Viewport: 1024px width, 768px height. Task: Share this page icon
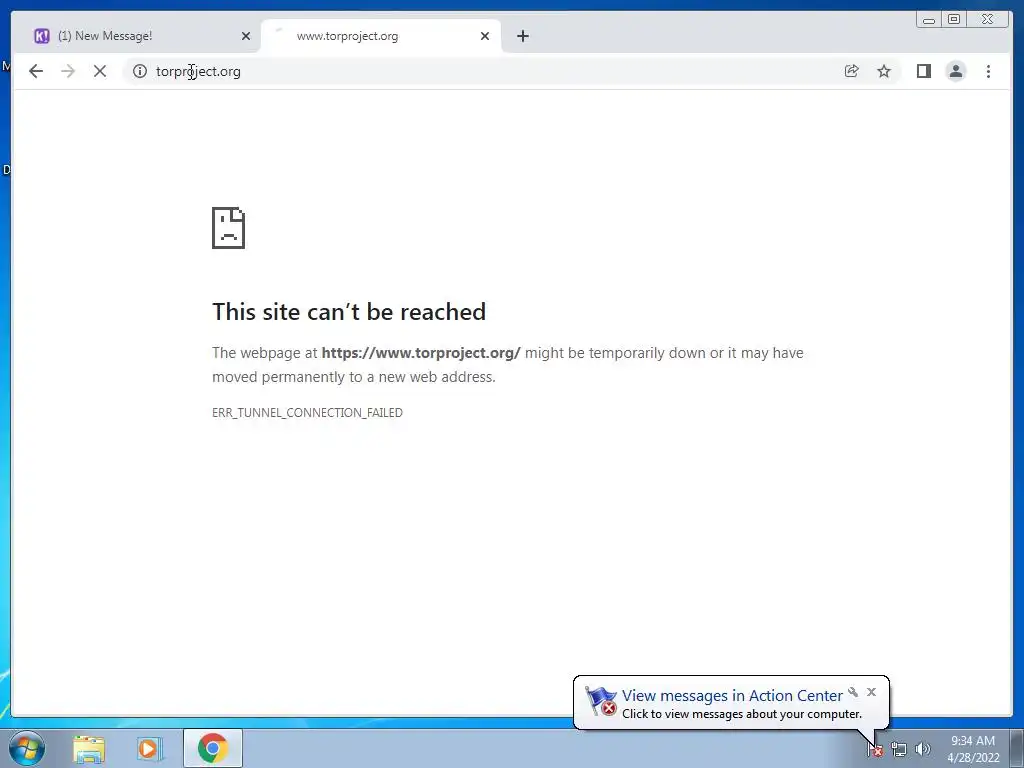(851, 71)
